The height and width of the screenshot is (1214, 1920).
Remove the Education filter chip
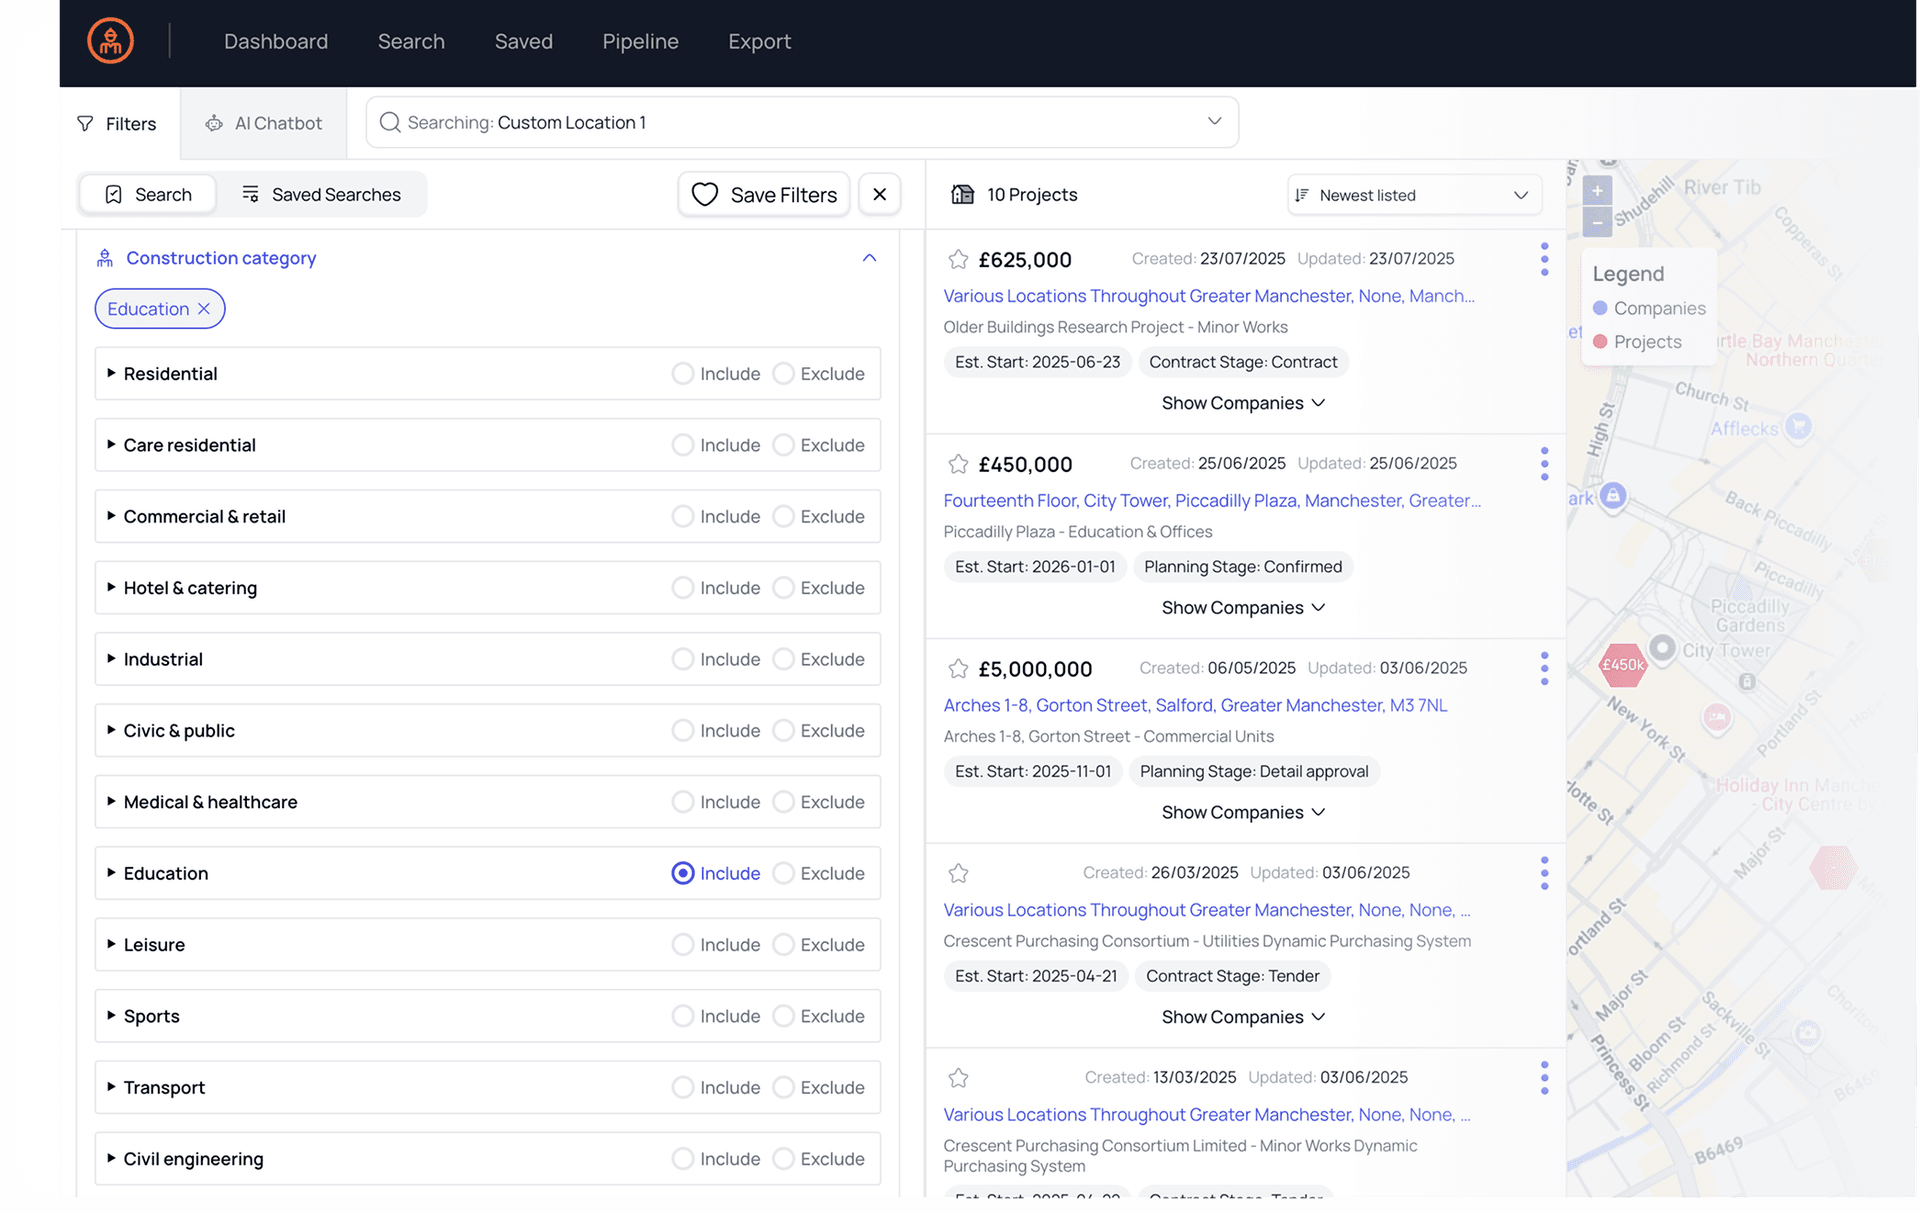204,309
